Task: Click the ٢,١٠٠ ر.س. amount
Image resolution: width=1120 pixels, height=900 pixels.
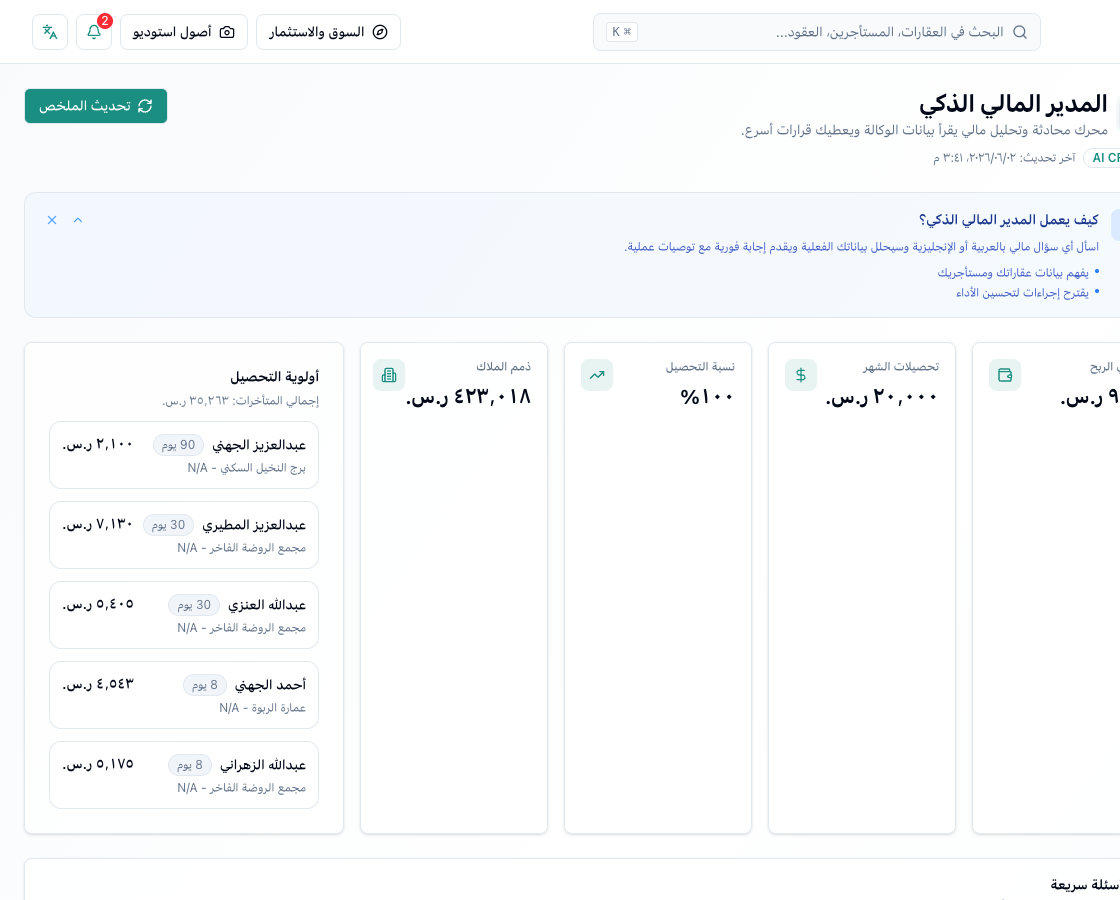Action: (x=98, y=444)
